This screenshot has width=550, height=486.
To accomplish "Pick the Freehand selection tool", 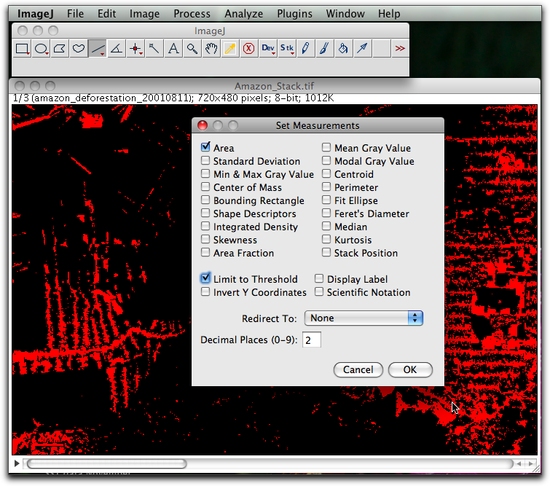I will 79,48.
